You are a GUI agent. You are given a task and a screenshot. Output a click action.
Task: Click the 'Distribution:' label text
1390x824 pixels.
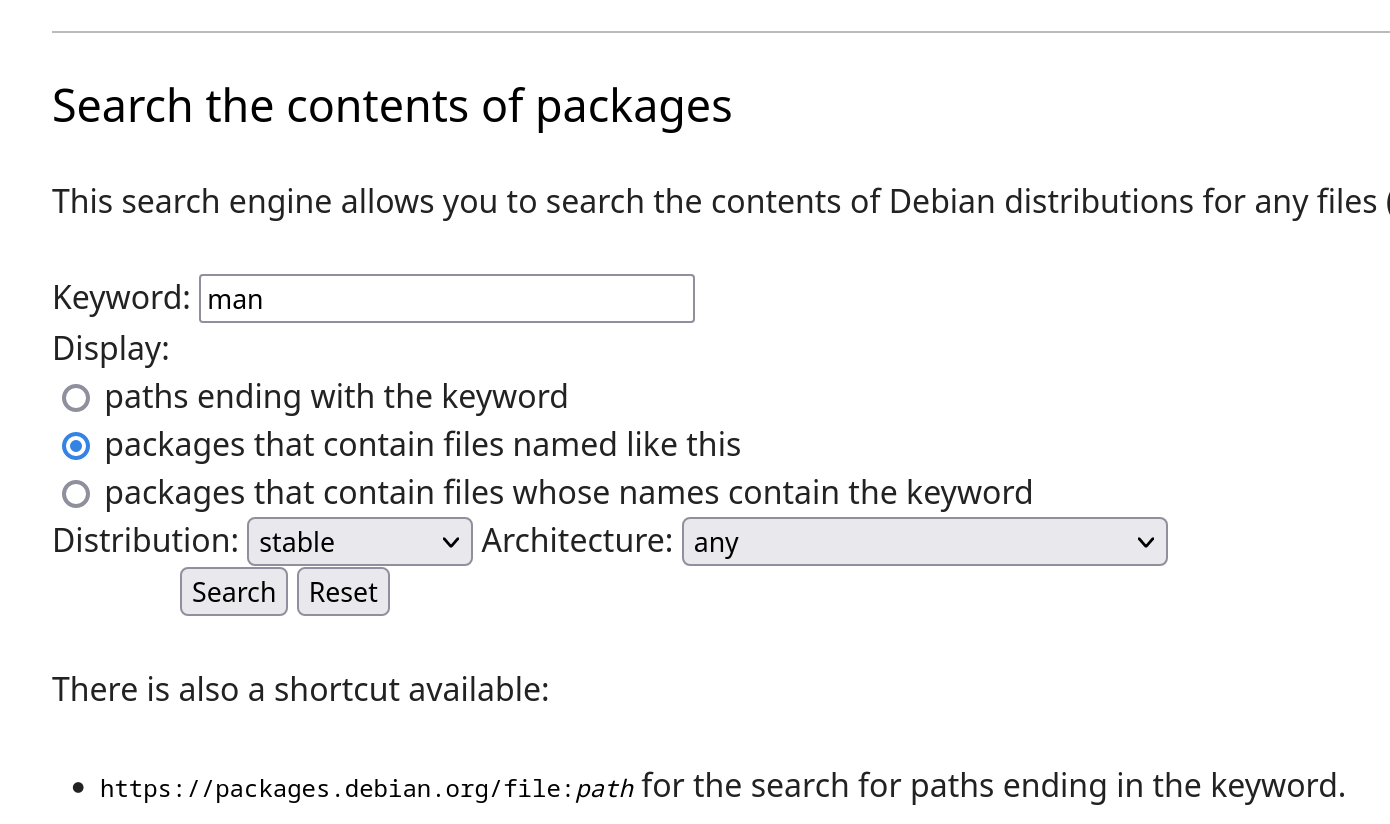pyautogui.click(x=146, y=541)
